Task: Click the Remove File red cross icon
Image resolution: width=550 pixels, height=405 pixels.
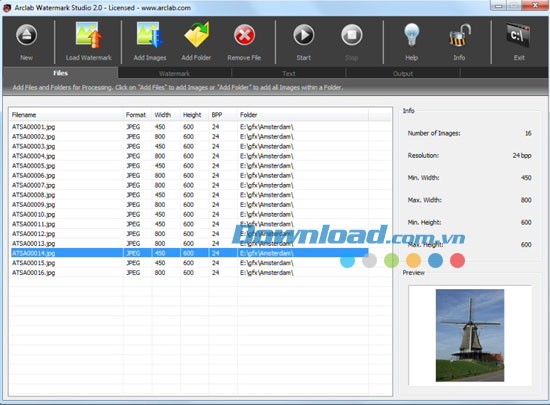Action: pyautogui.click(x=244, y=35)
